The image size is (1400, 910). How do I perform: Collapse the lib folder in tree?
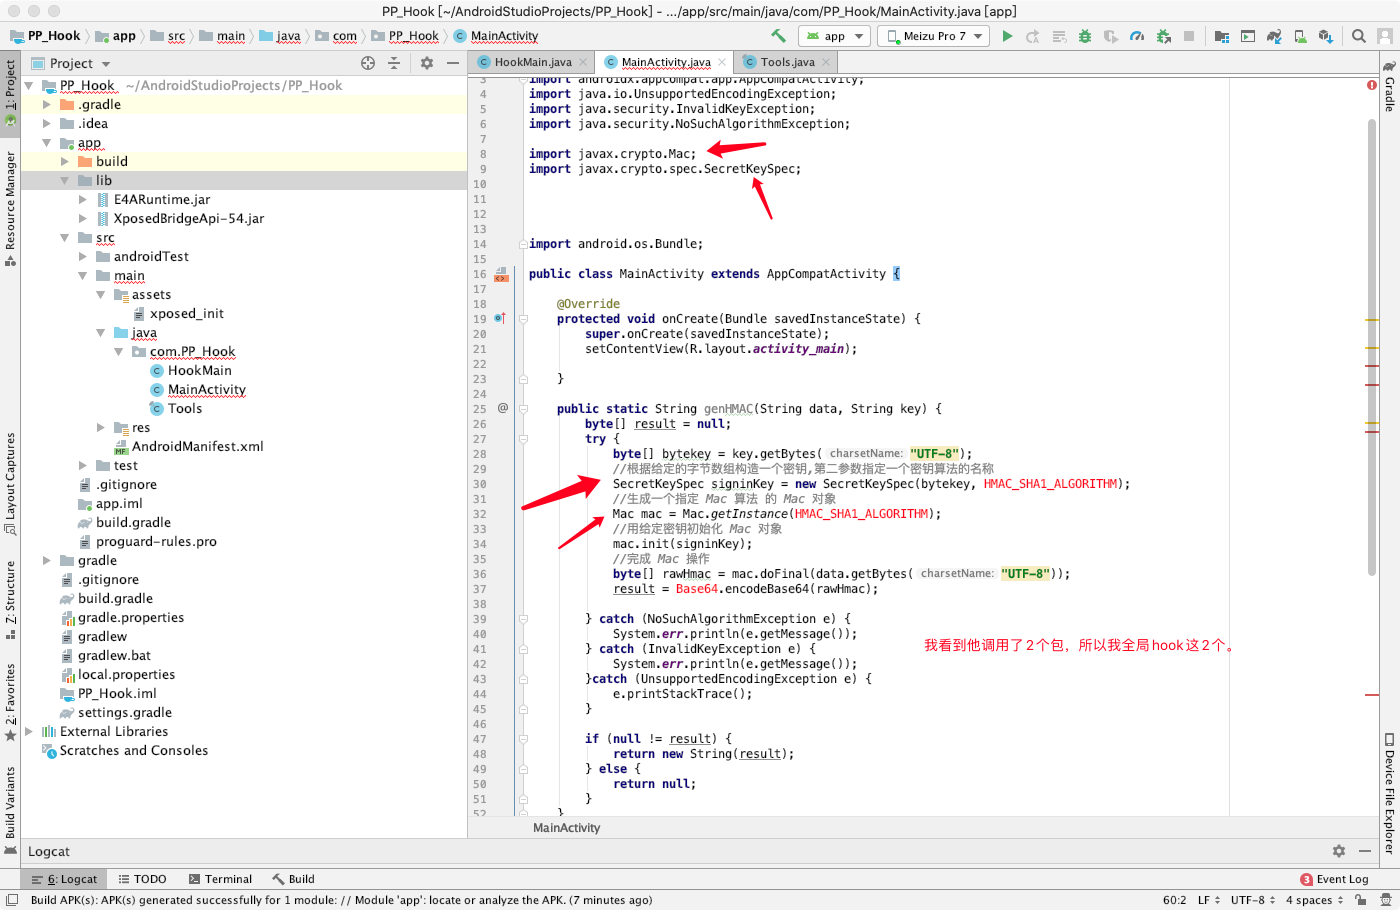(x=64, y=181)
